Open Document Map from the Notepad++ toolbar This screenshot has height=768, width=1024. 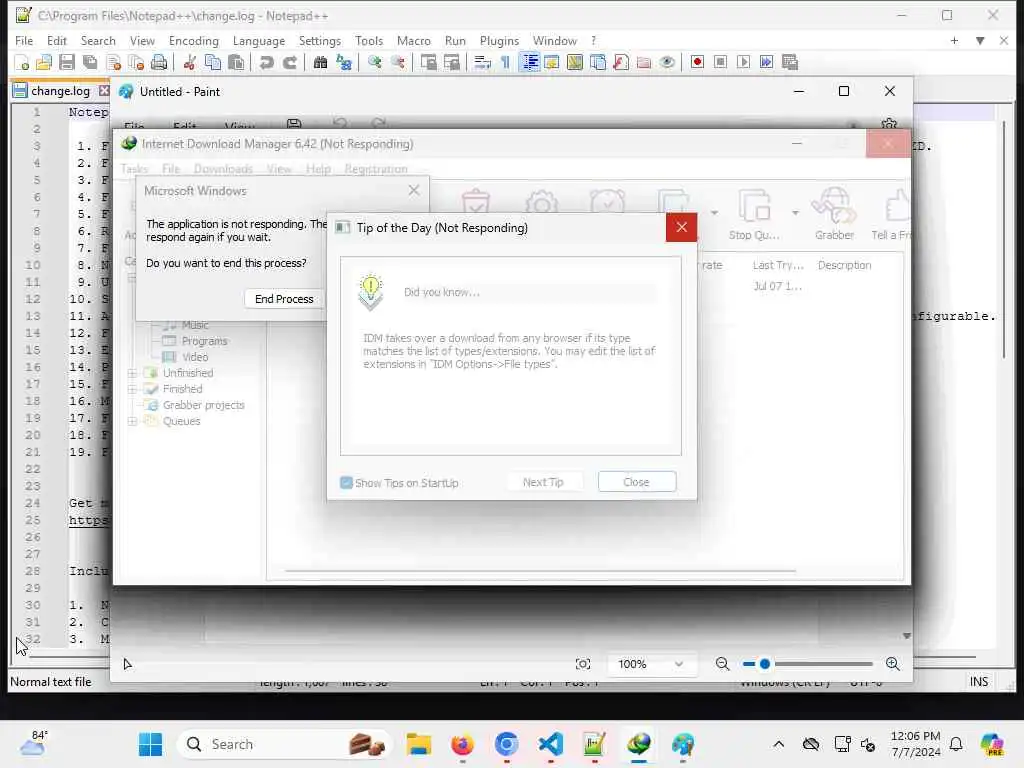coord(575,63)
